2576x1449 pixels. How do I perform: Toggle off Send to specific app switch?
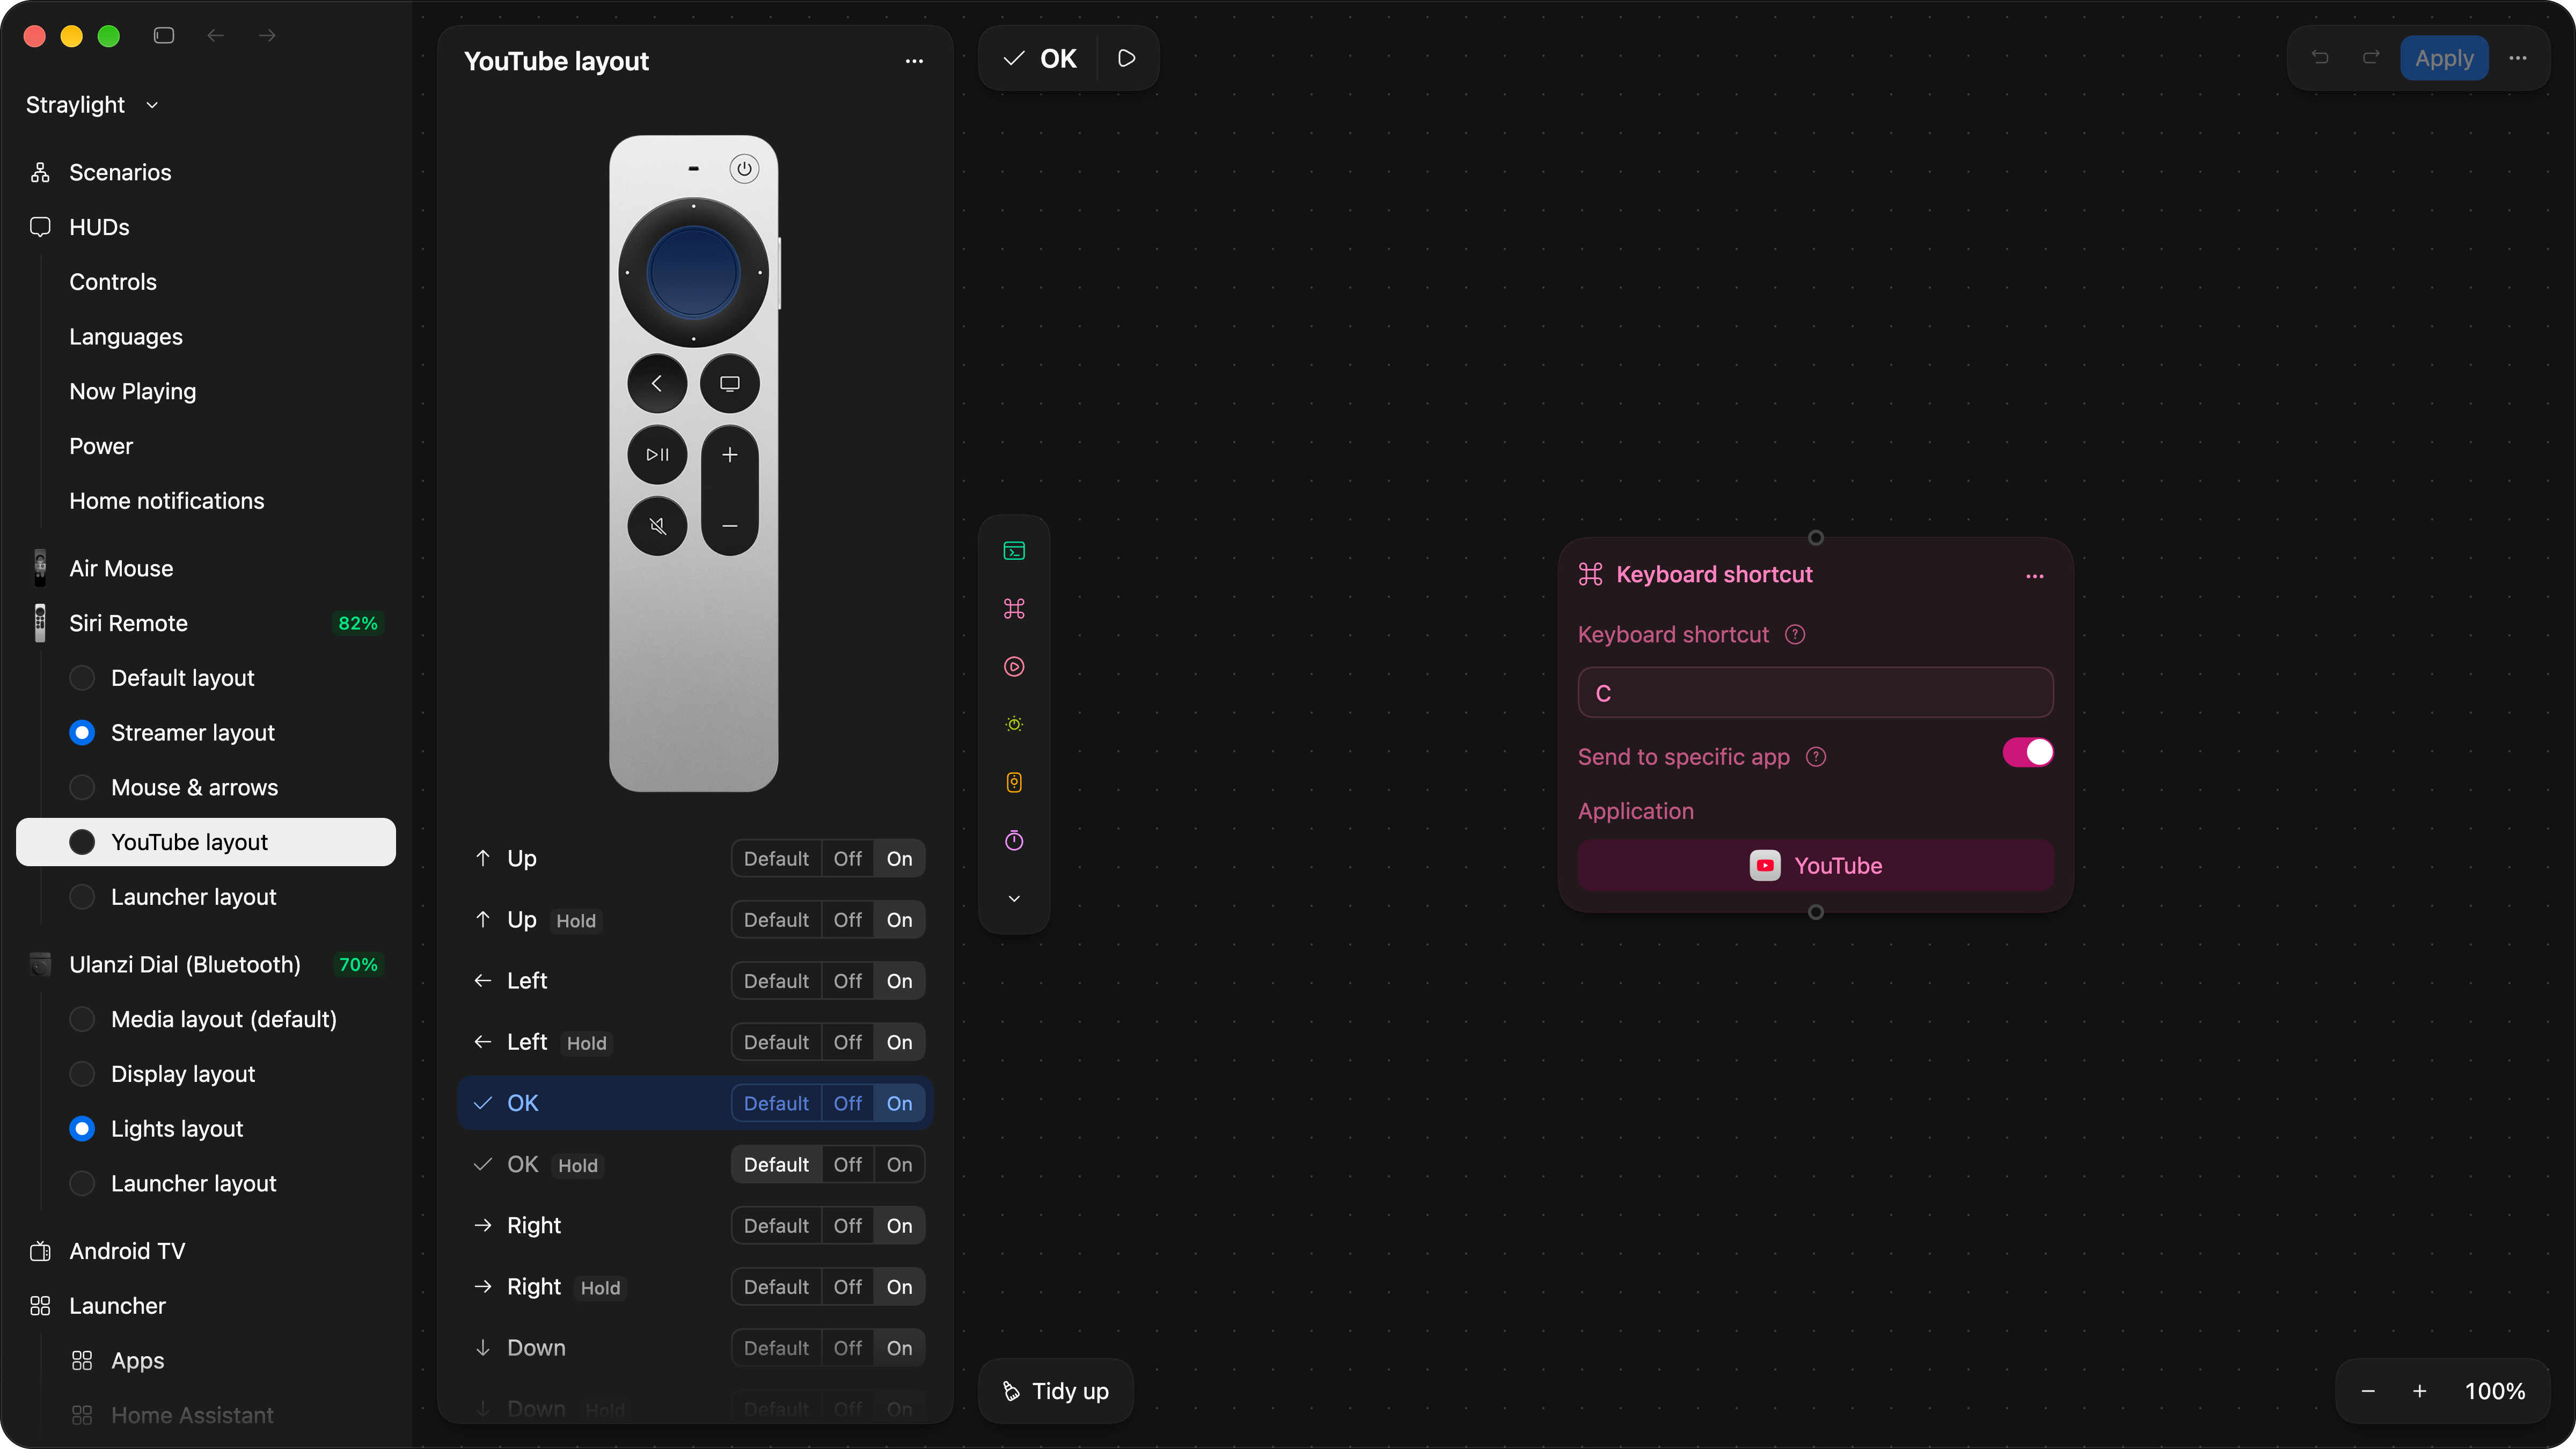(2027, 753)
